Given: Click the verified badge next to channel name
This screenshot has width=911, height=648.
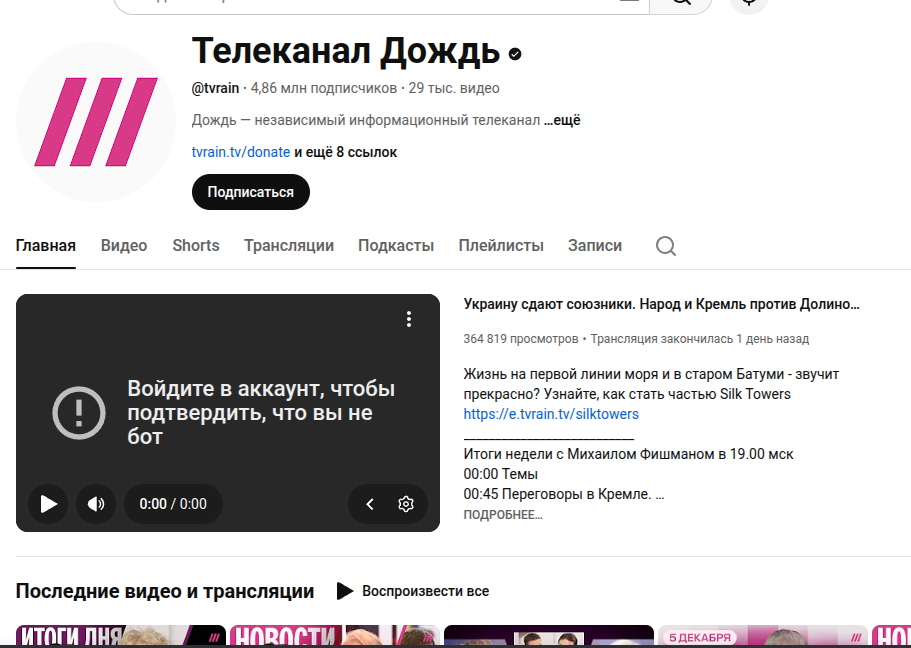Looking at the screenshot, I should (515, 54).
